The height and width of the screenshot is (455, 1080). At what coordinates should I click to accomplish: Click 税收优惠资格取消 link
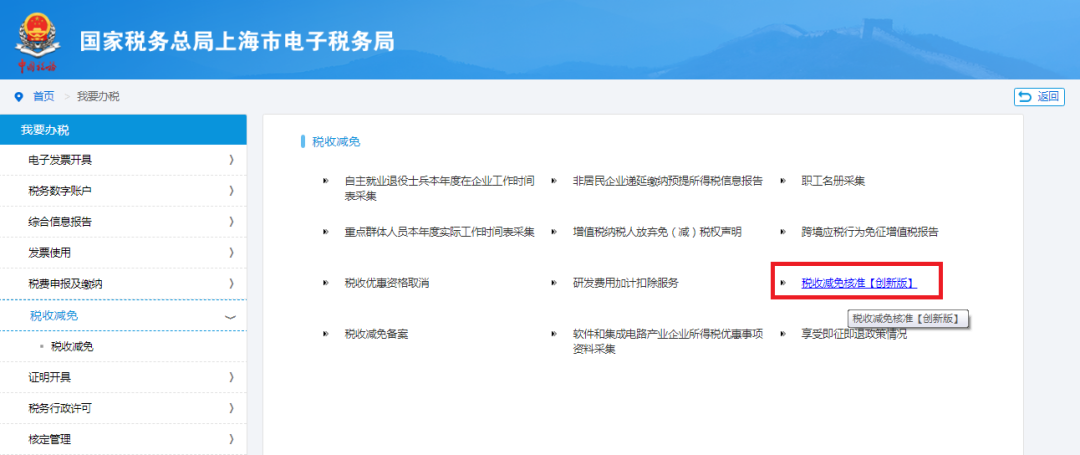pos(386,283)
